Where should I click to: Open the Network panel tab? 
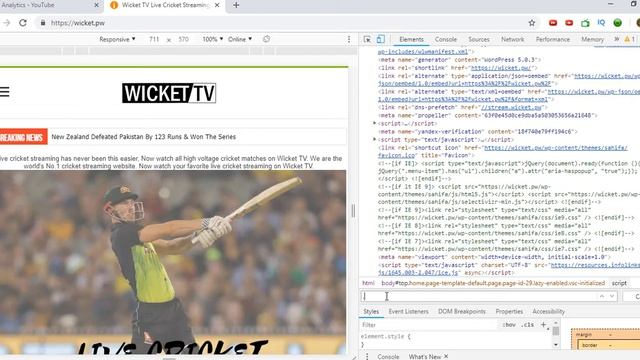coord(513,40)
